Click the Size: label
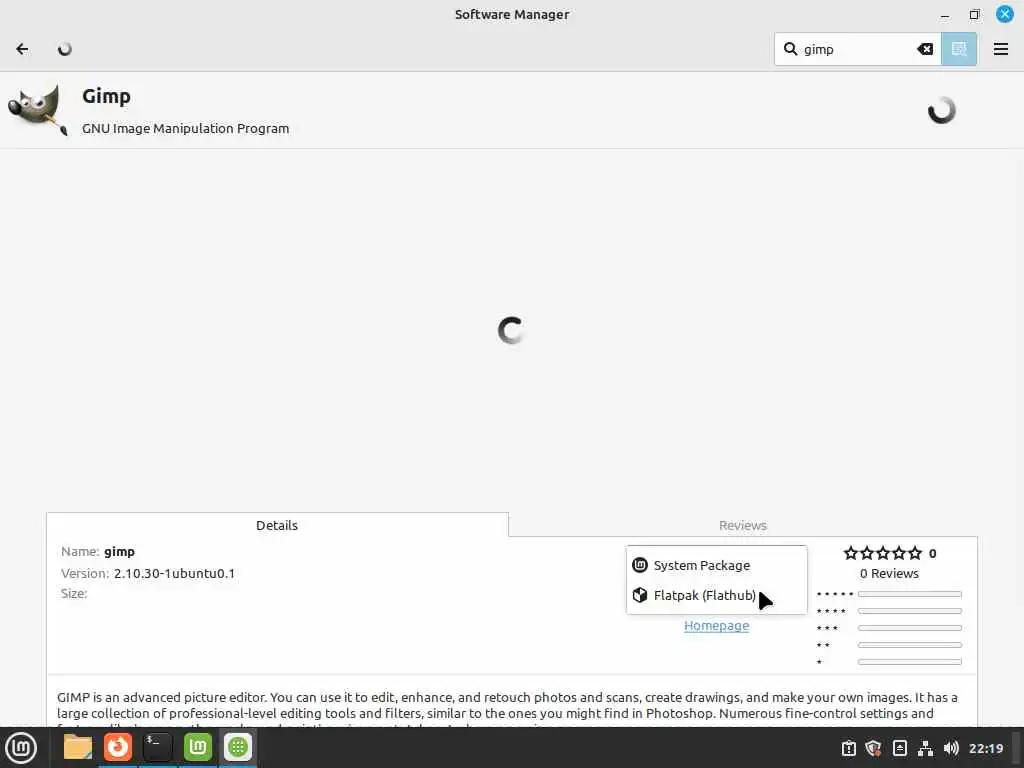 [x=74, y=594]
